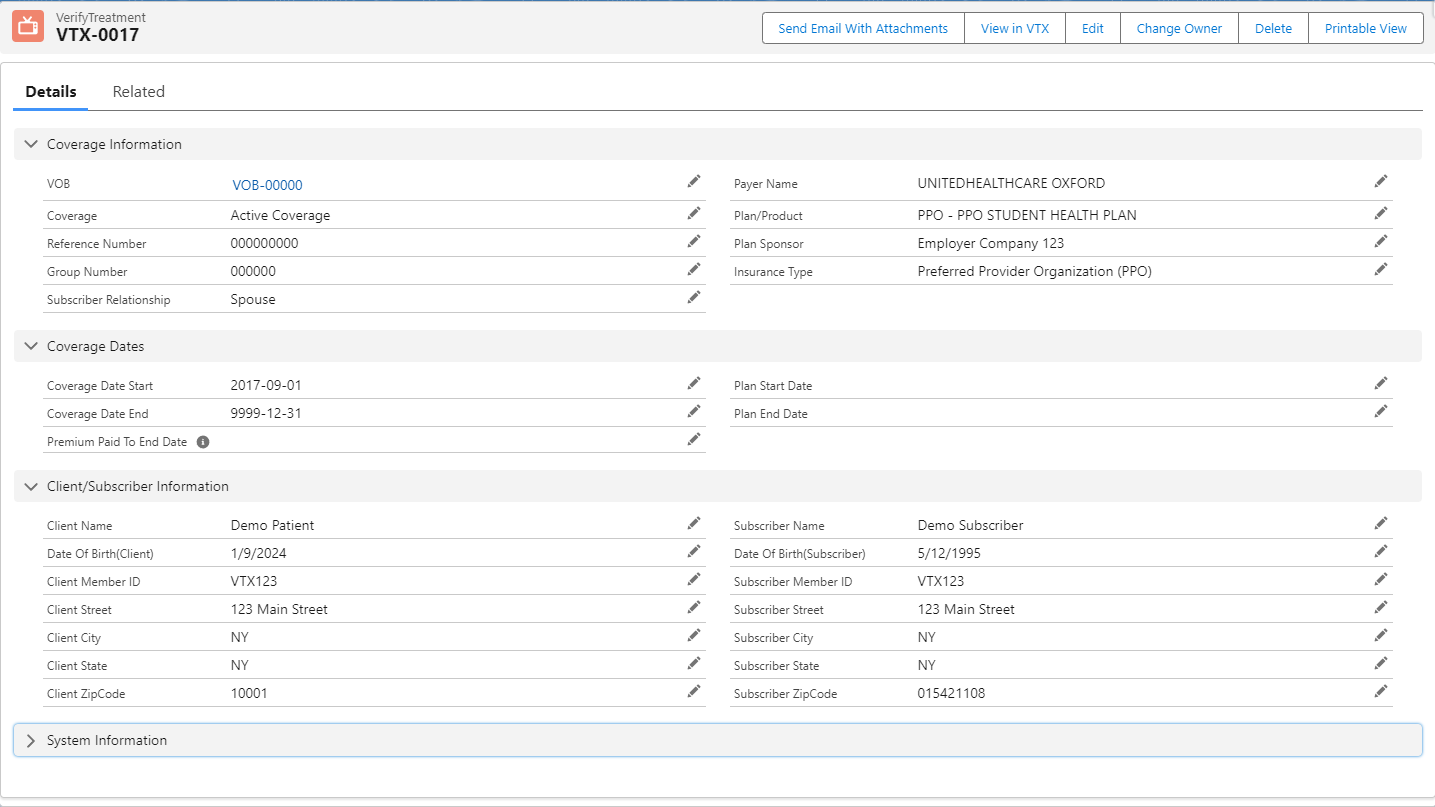The image size is (1435, 807).
Task: Collapse the Coverage Dates section
Action: pyautogui.click(x=31, y=346)
